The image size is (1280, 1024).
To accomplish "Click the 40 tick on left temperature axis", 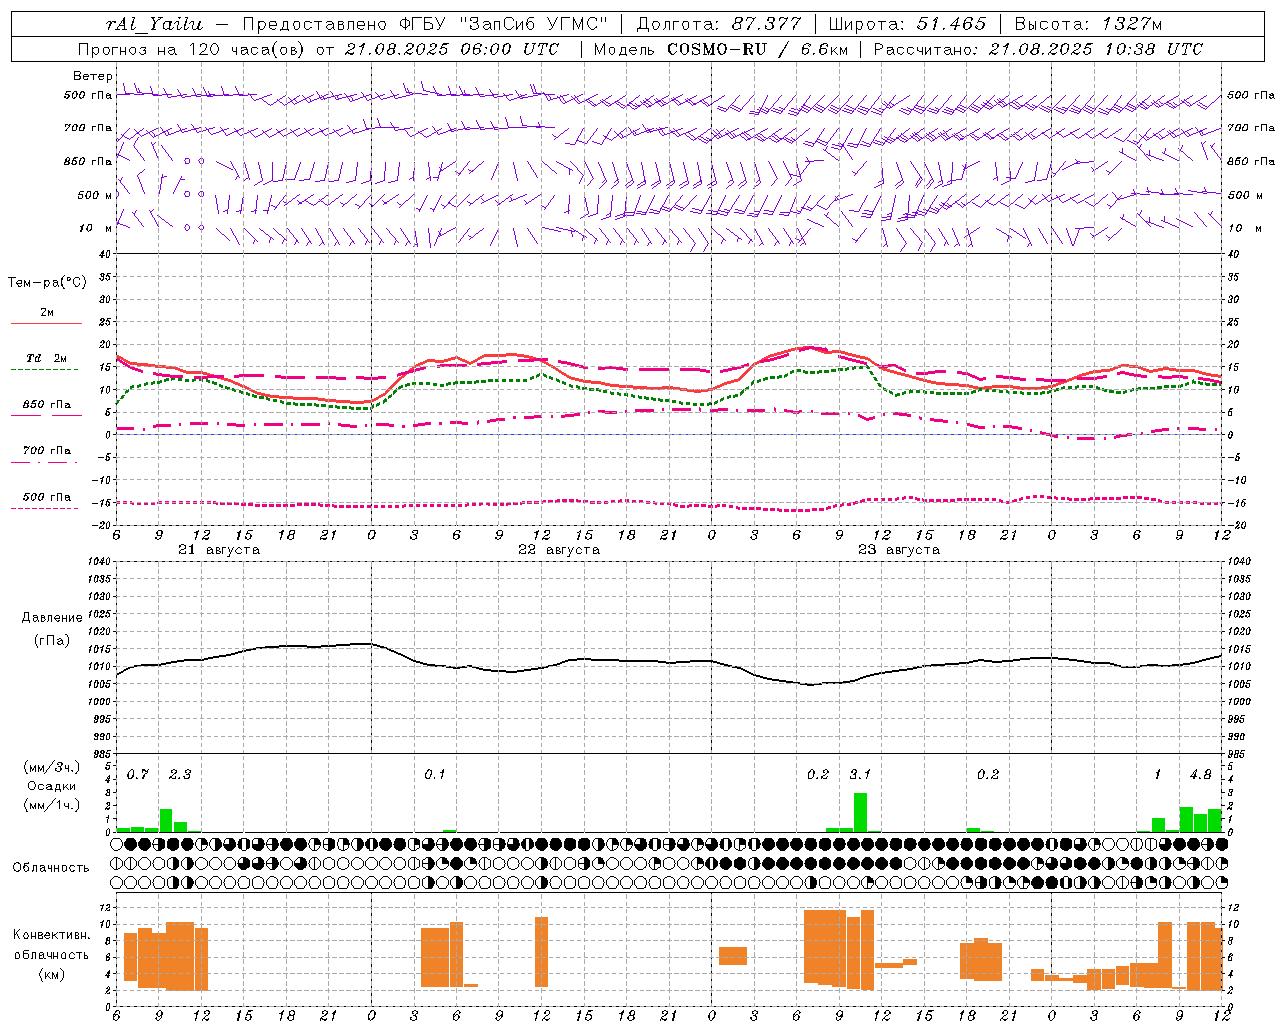I will click(x=103, y=254).
